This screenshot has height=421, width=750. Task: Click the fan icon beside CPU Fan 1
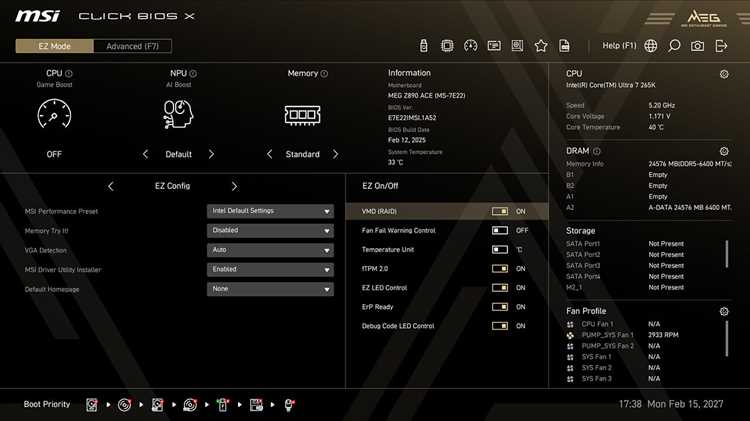(570, 324)
